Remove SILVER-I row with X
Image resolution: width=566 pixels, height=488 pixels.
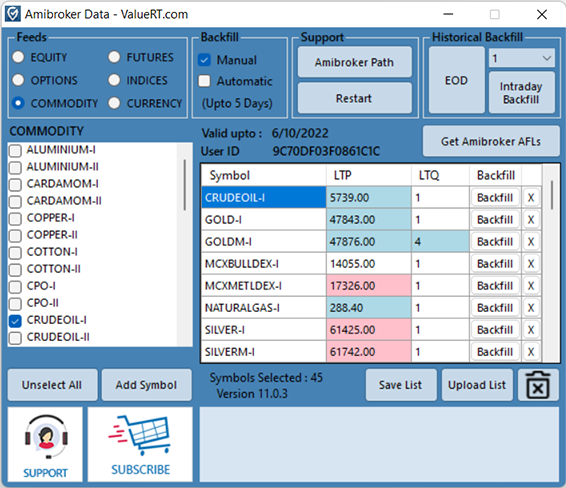coord(531,330)
